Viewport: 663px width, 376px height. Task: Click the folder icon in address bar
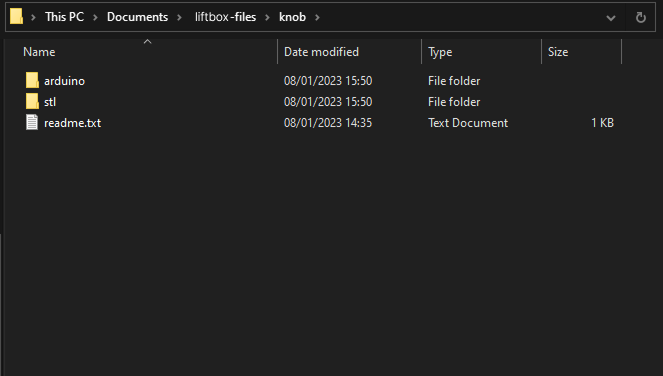(16, 17)
